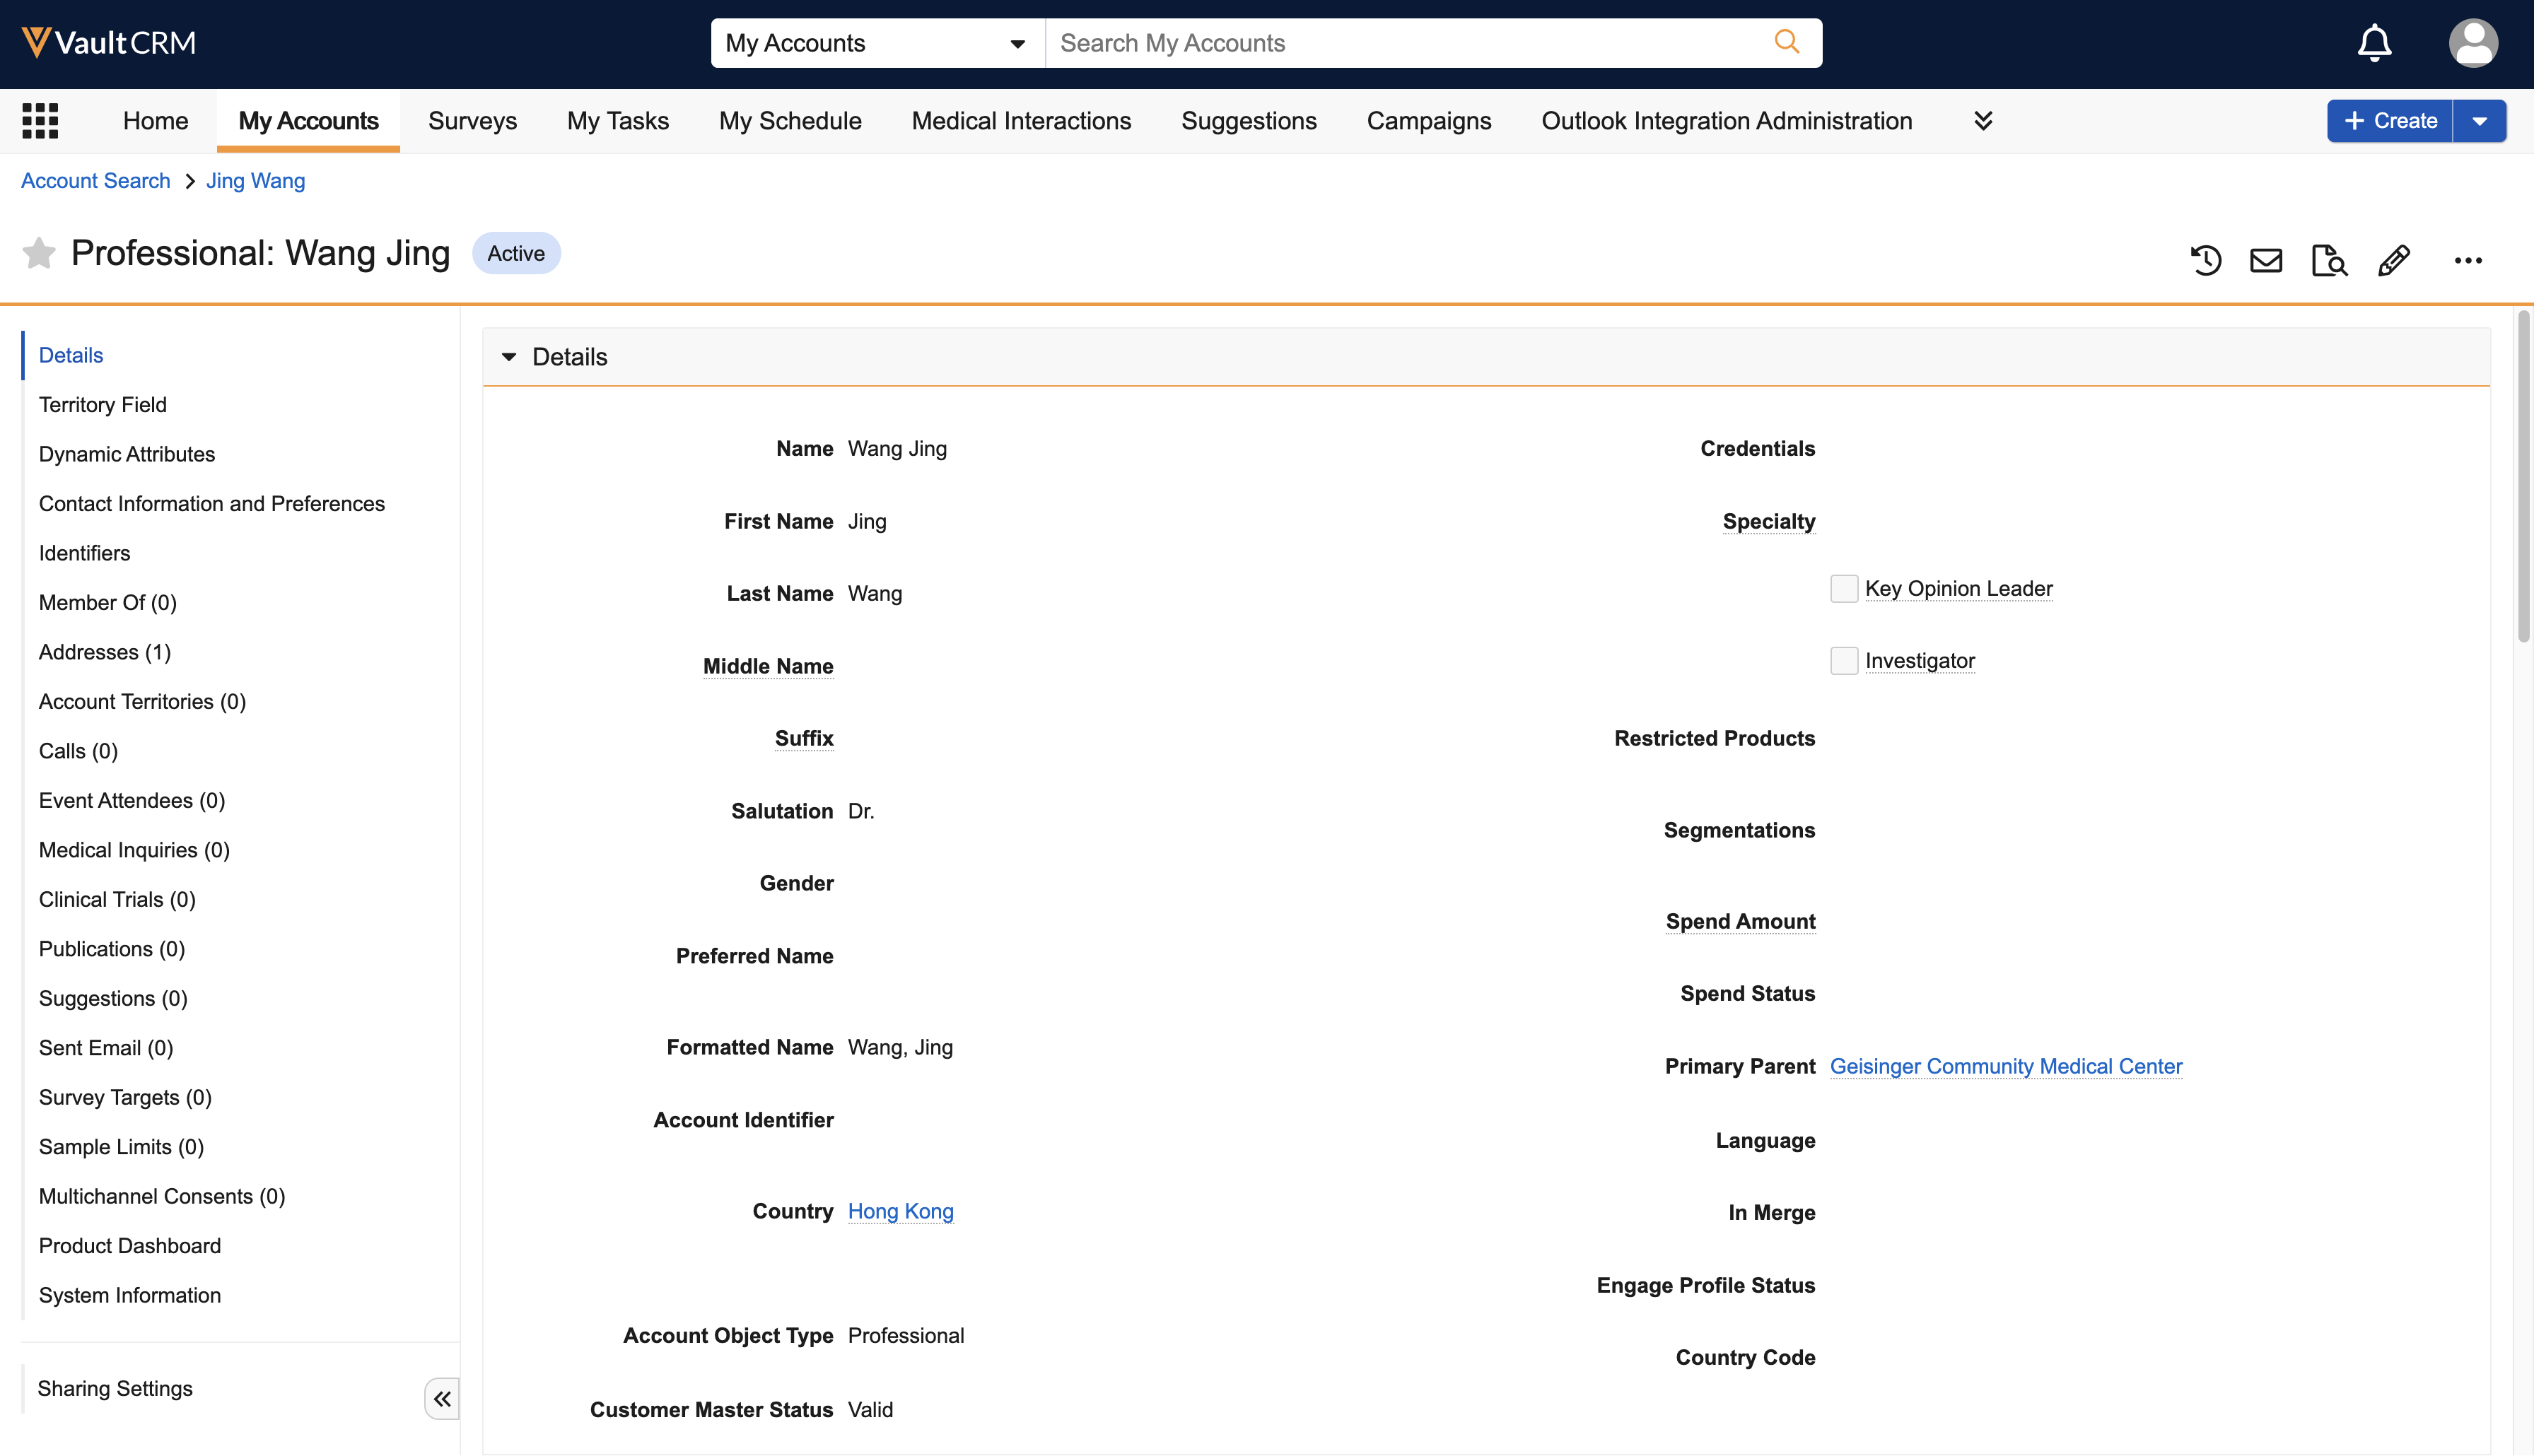Viewport: 2534px width, 1456px height.
Task: Favorite the record with the star icon
Action: click(x=39, y=253)
